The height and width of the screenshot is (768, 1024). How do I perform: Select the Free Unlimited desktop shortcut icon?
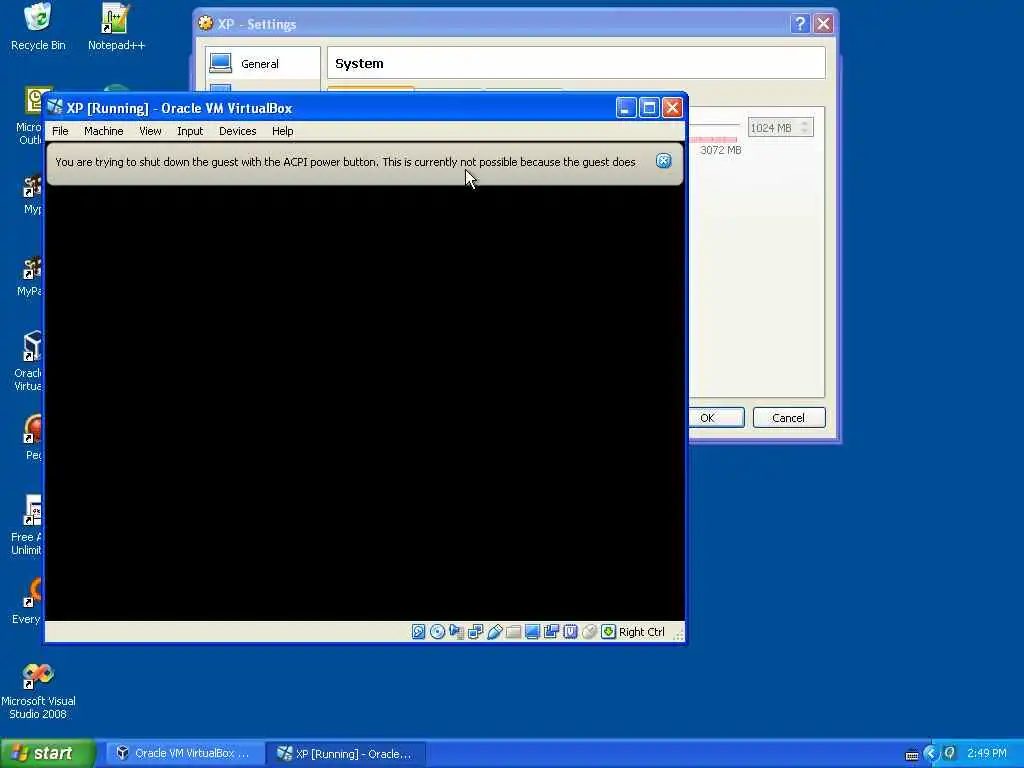27,525
